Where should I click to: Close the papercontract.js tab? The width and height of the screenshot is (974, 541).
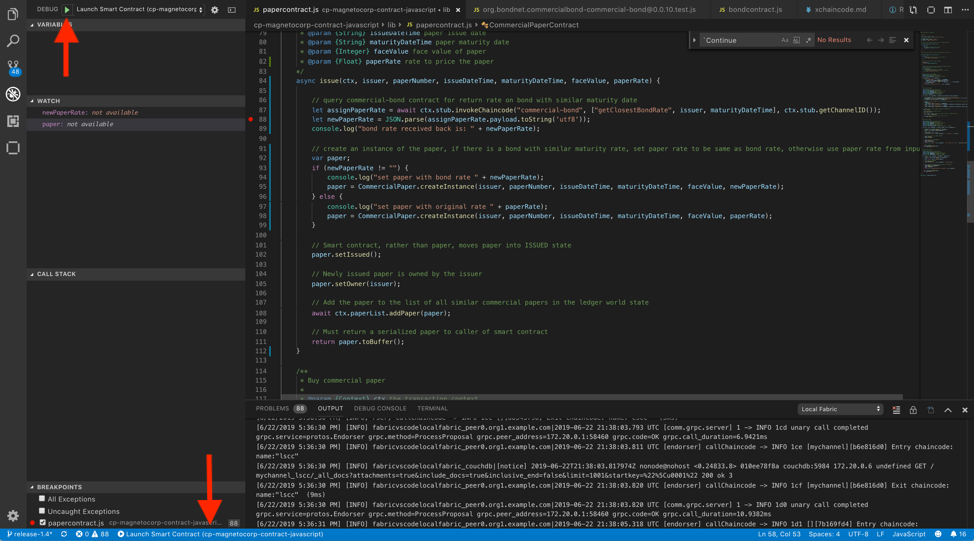pyautogui.click(x=458, y=10)
